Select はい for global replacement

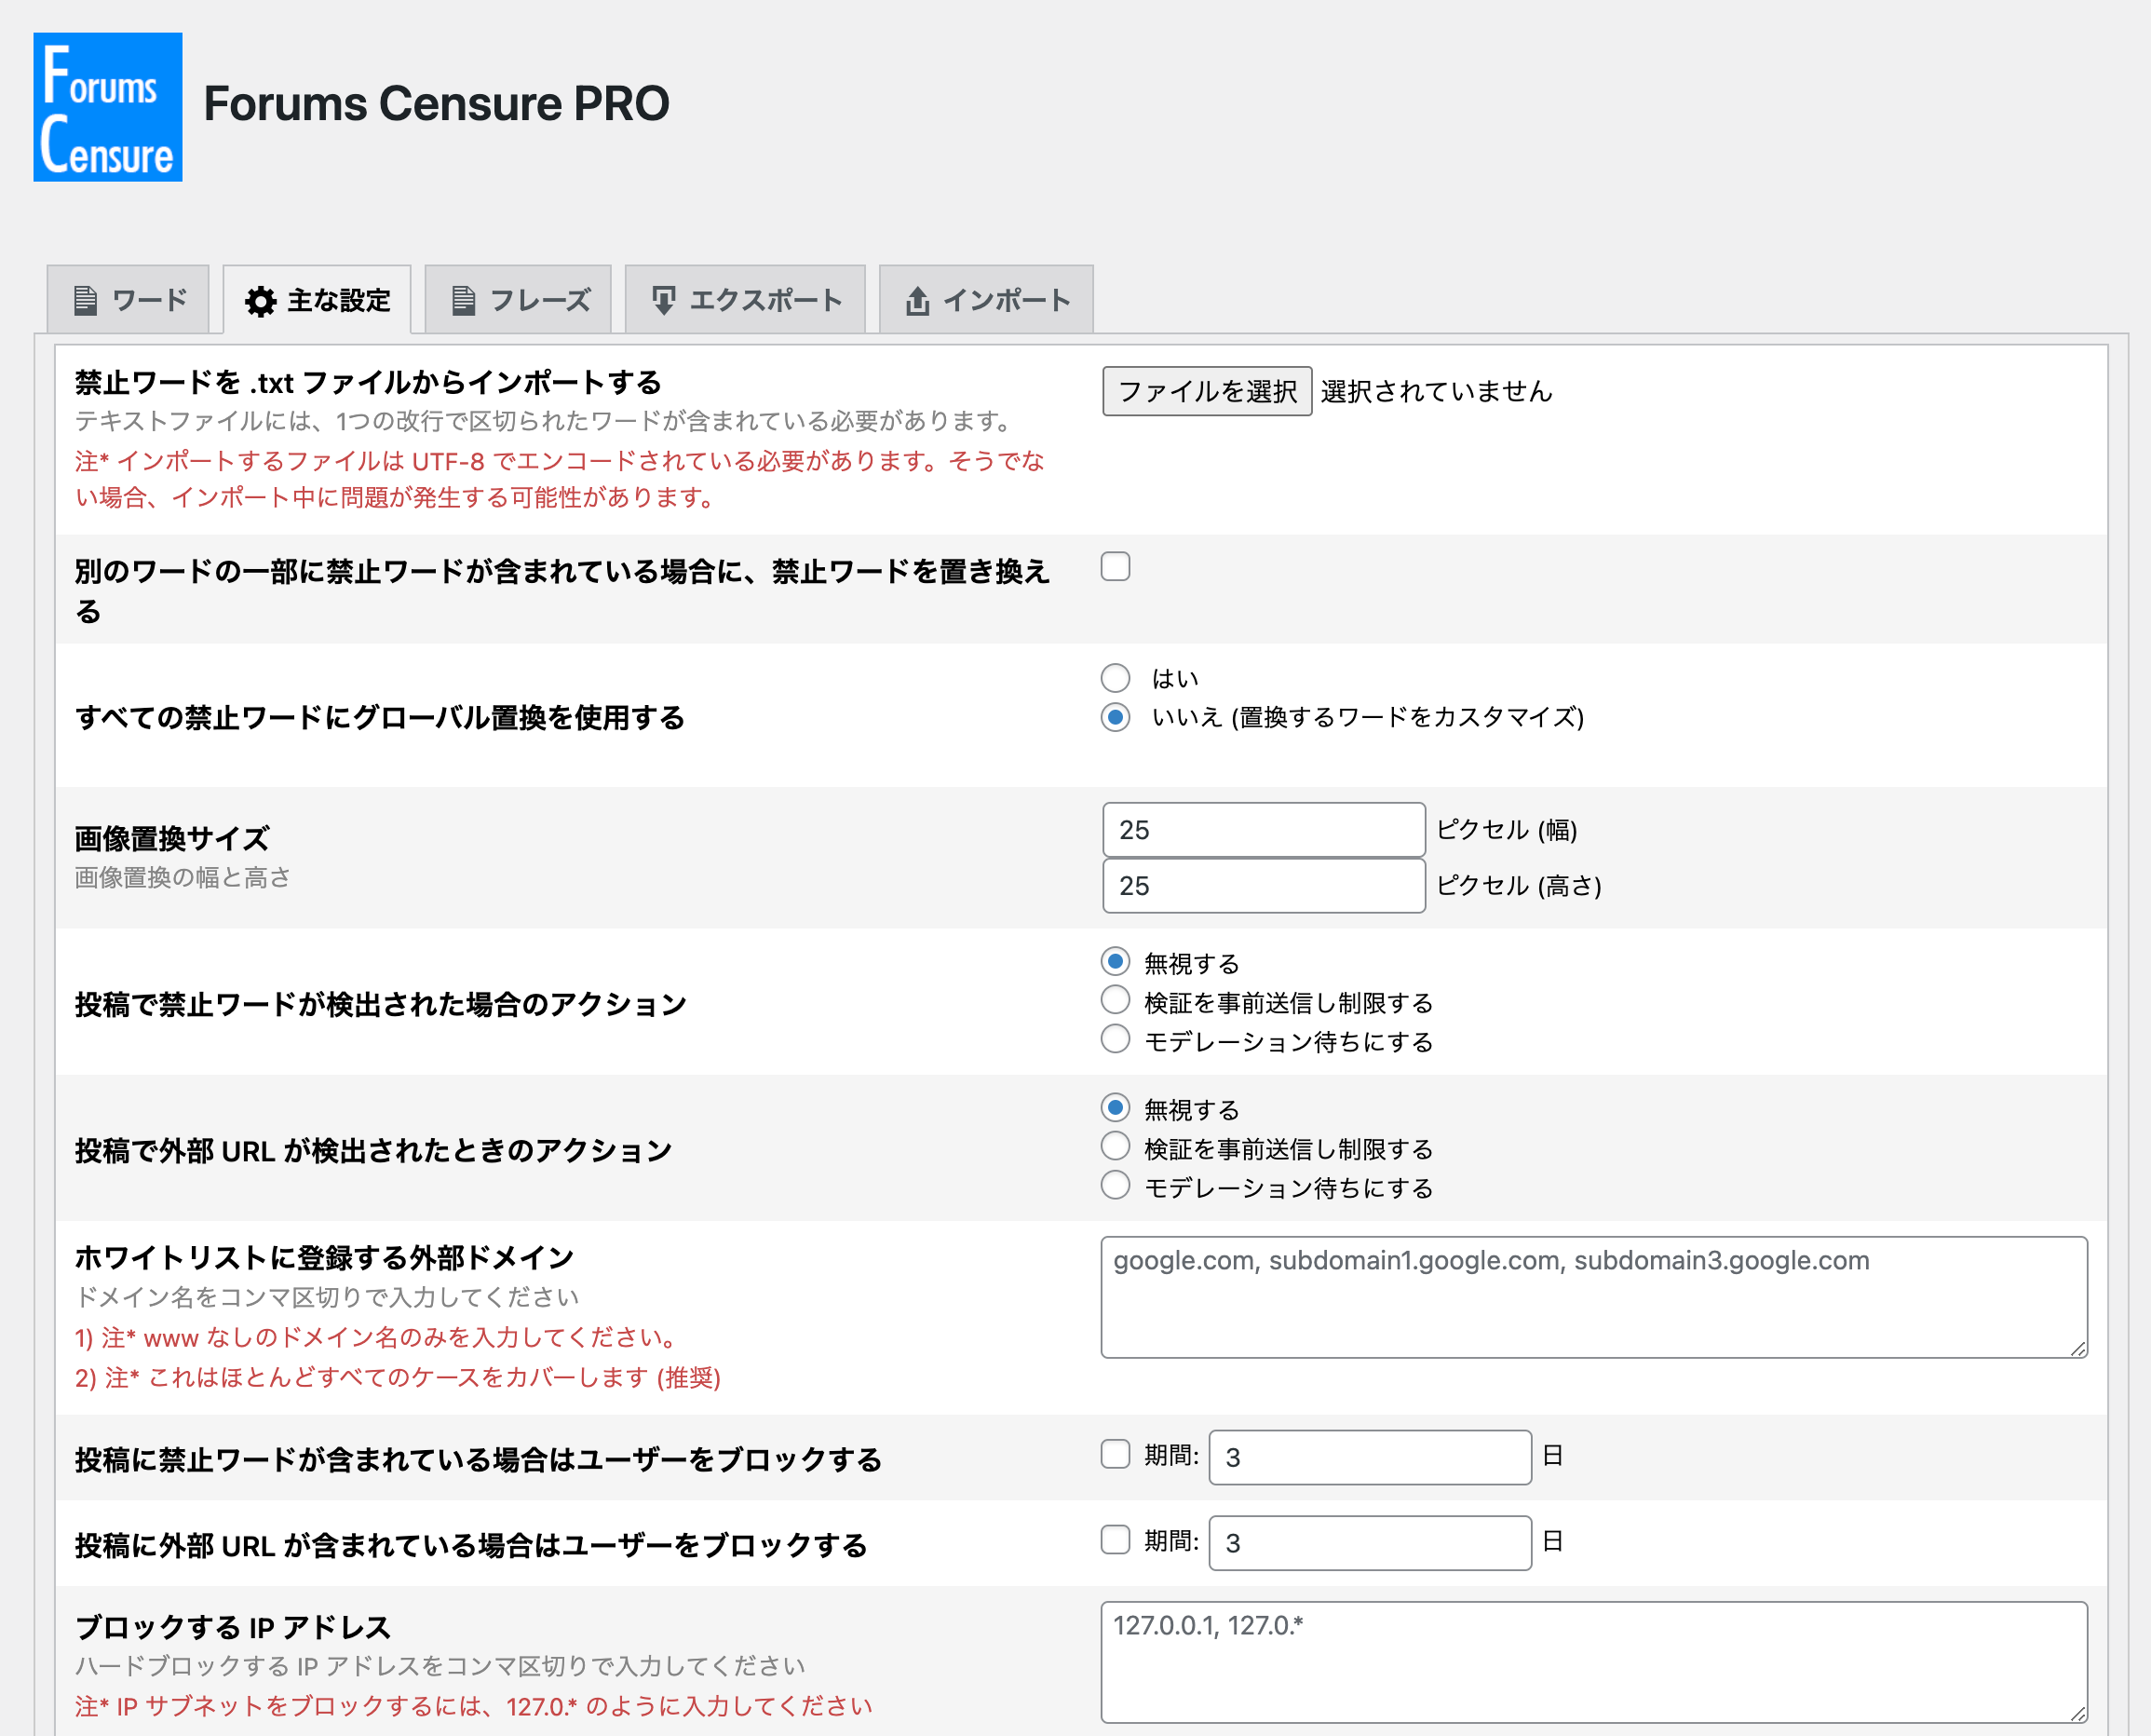(x=1115, y=678)
